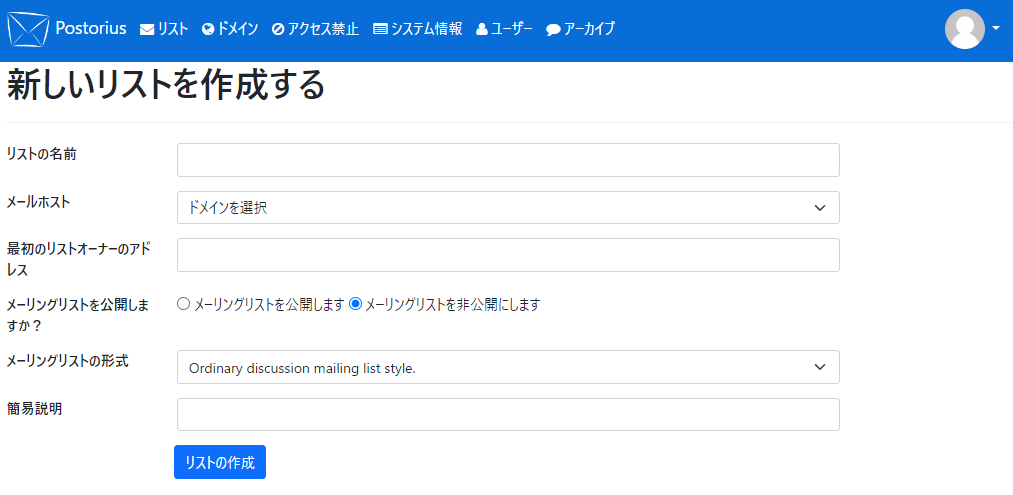Click the speech bubble icon beside アーカイブ

[553, 30]
